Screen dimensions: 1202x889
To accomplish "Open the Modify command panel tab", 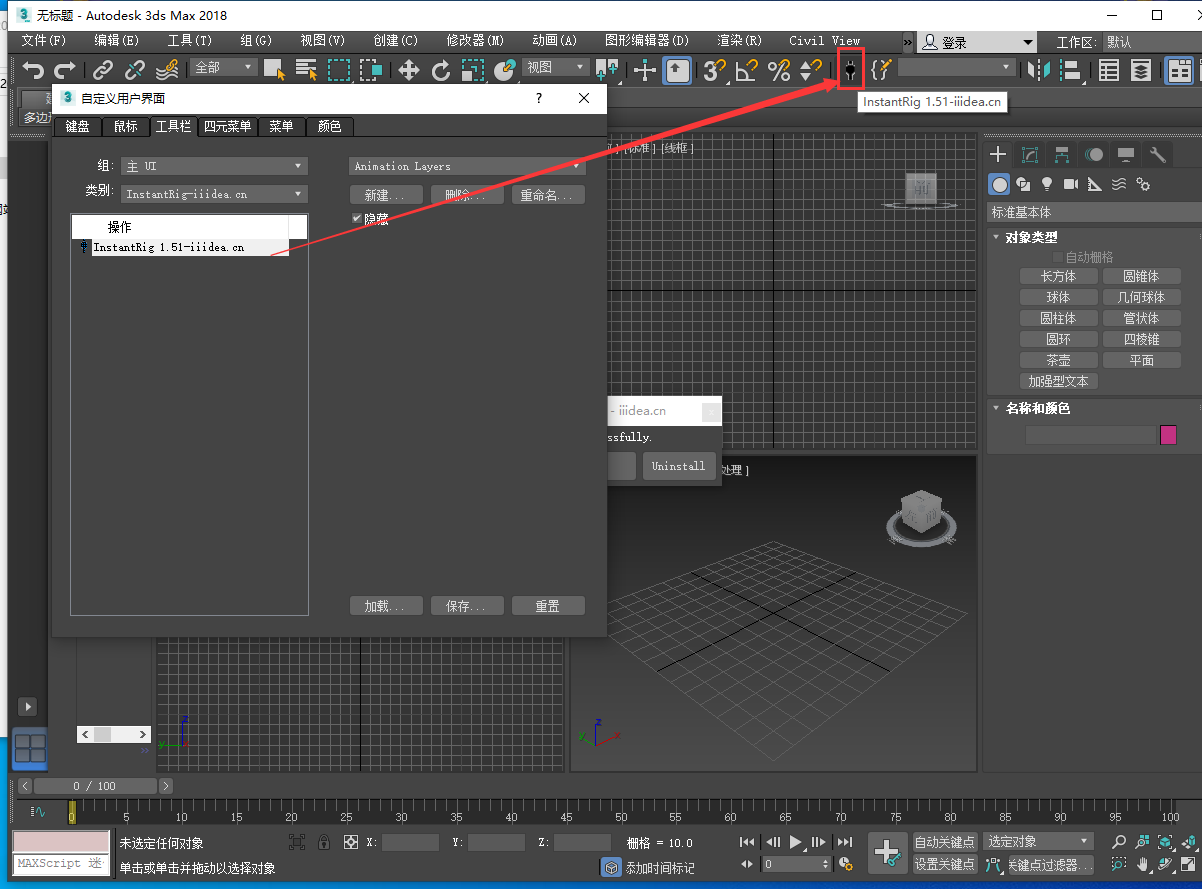I will tap(1030, 154).
